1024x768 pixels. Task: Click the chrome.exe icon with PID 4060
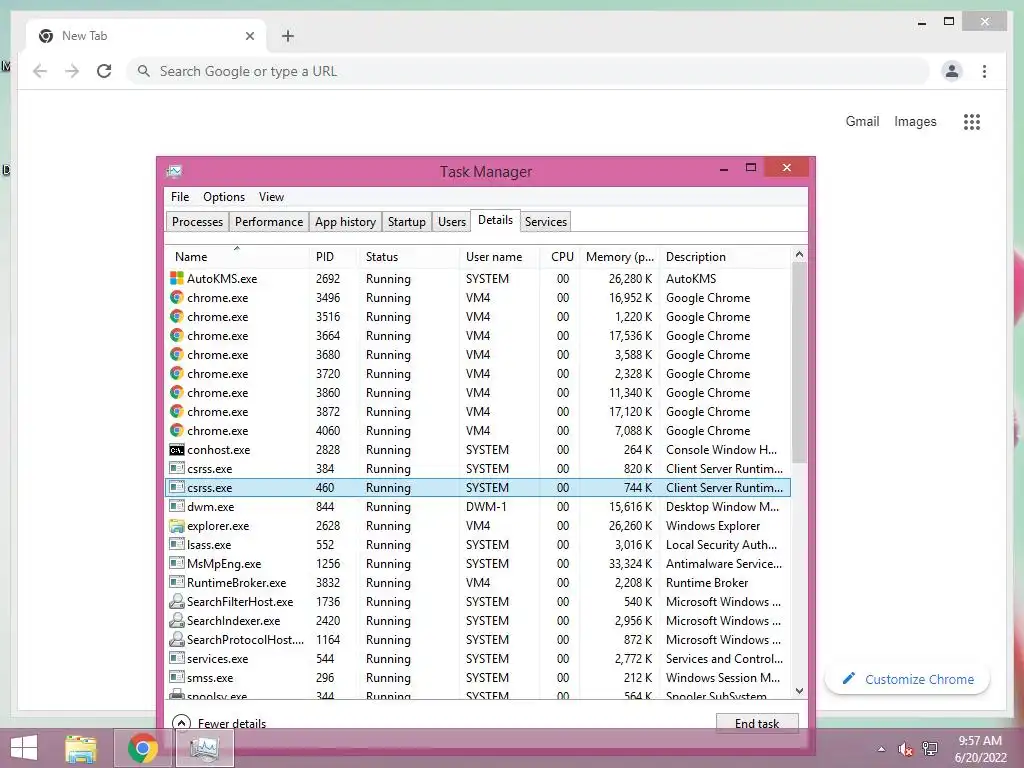pos(176,430)
